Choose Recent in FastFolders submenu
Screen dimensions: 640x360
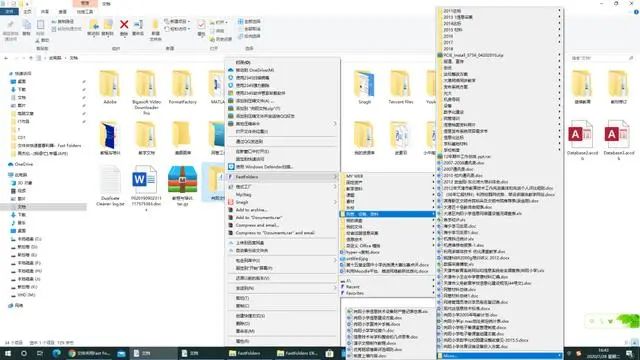click(x=388, y=287)
